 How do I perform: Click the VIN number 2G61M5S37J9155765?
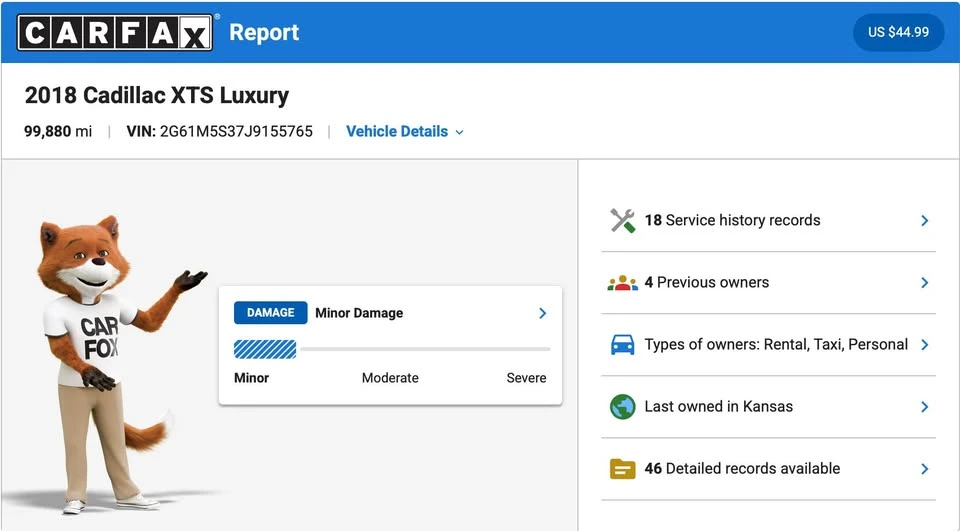point(236,131)
